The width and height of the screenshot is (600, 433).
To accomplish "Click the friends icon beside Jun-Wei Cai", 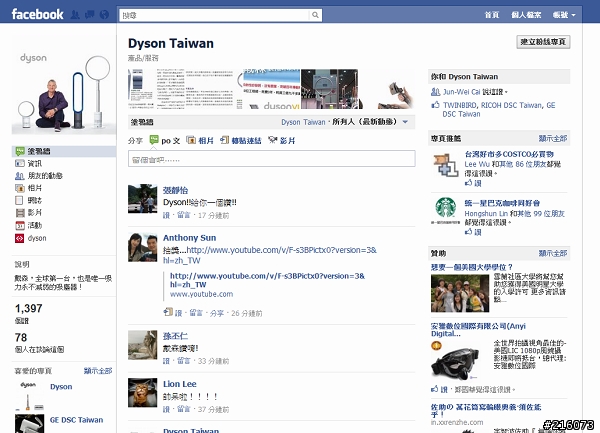I will click(x=435, y=92).
